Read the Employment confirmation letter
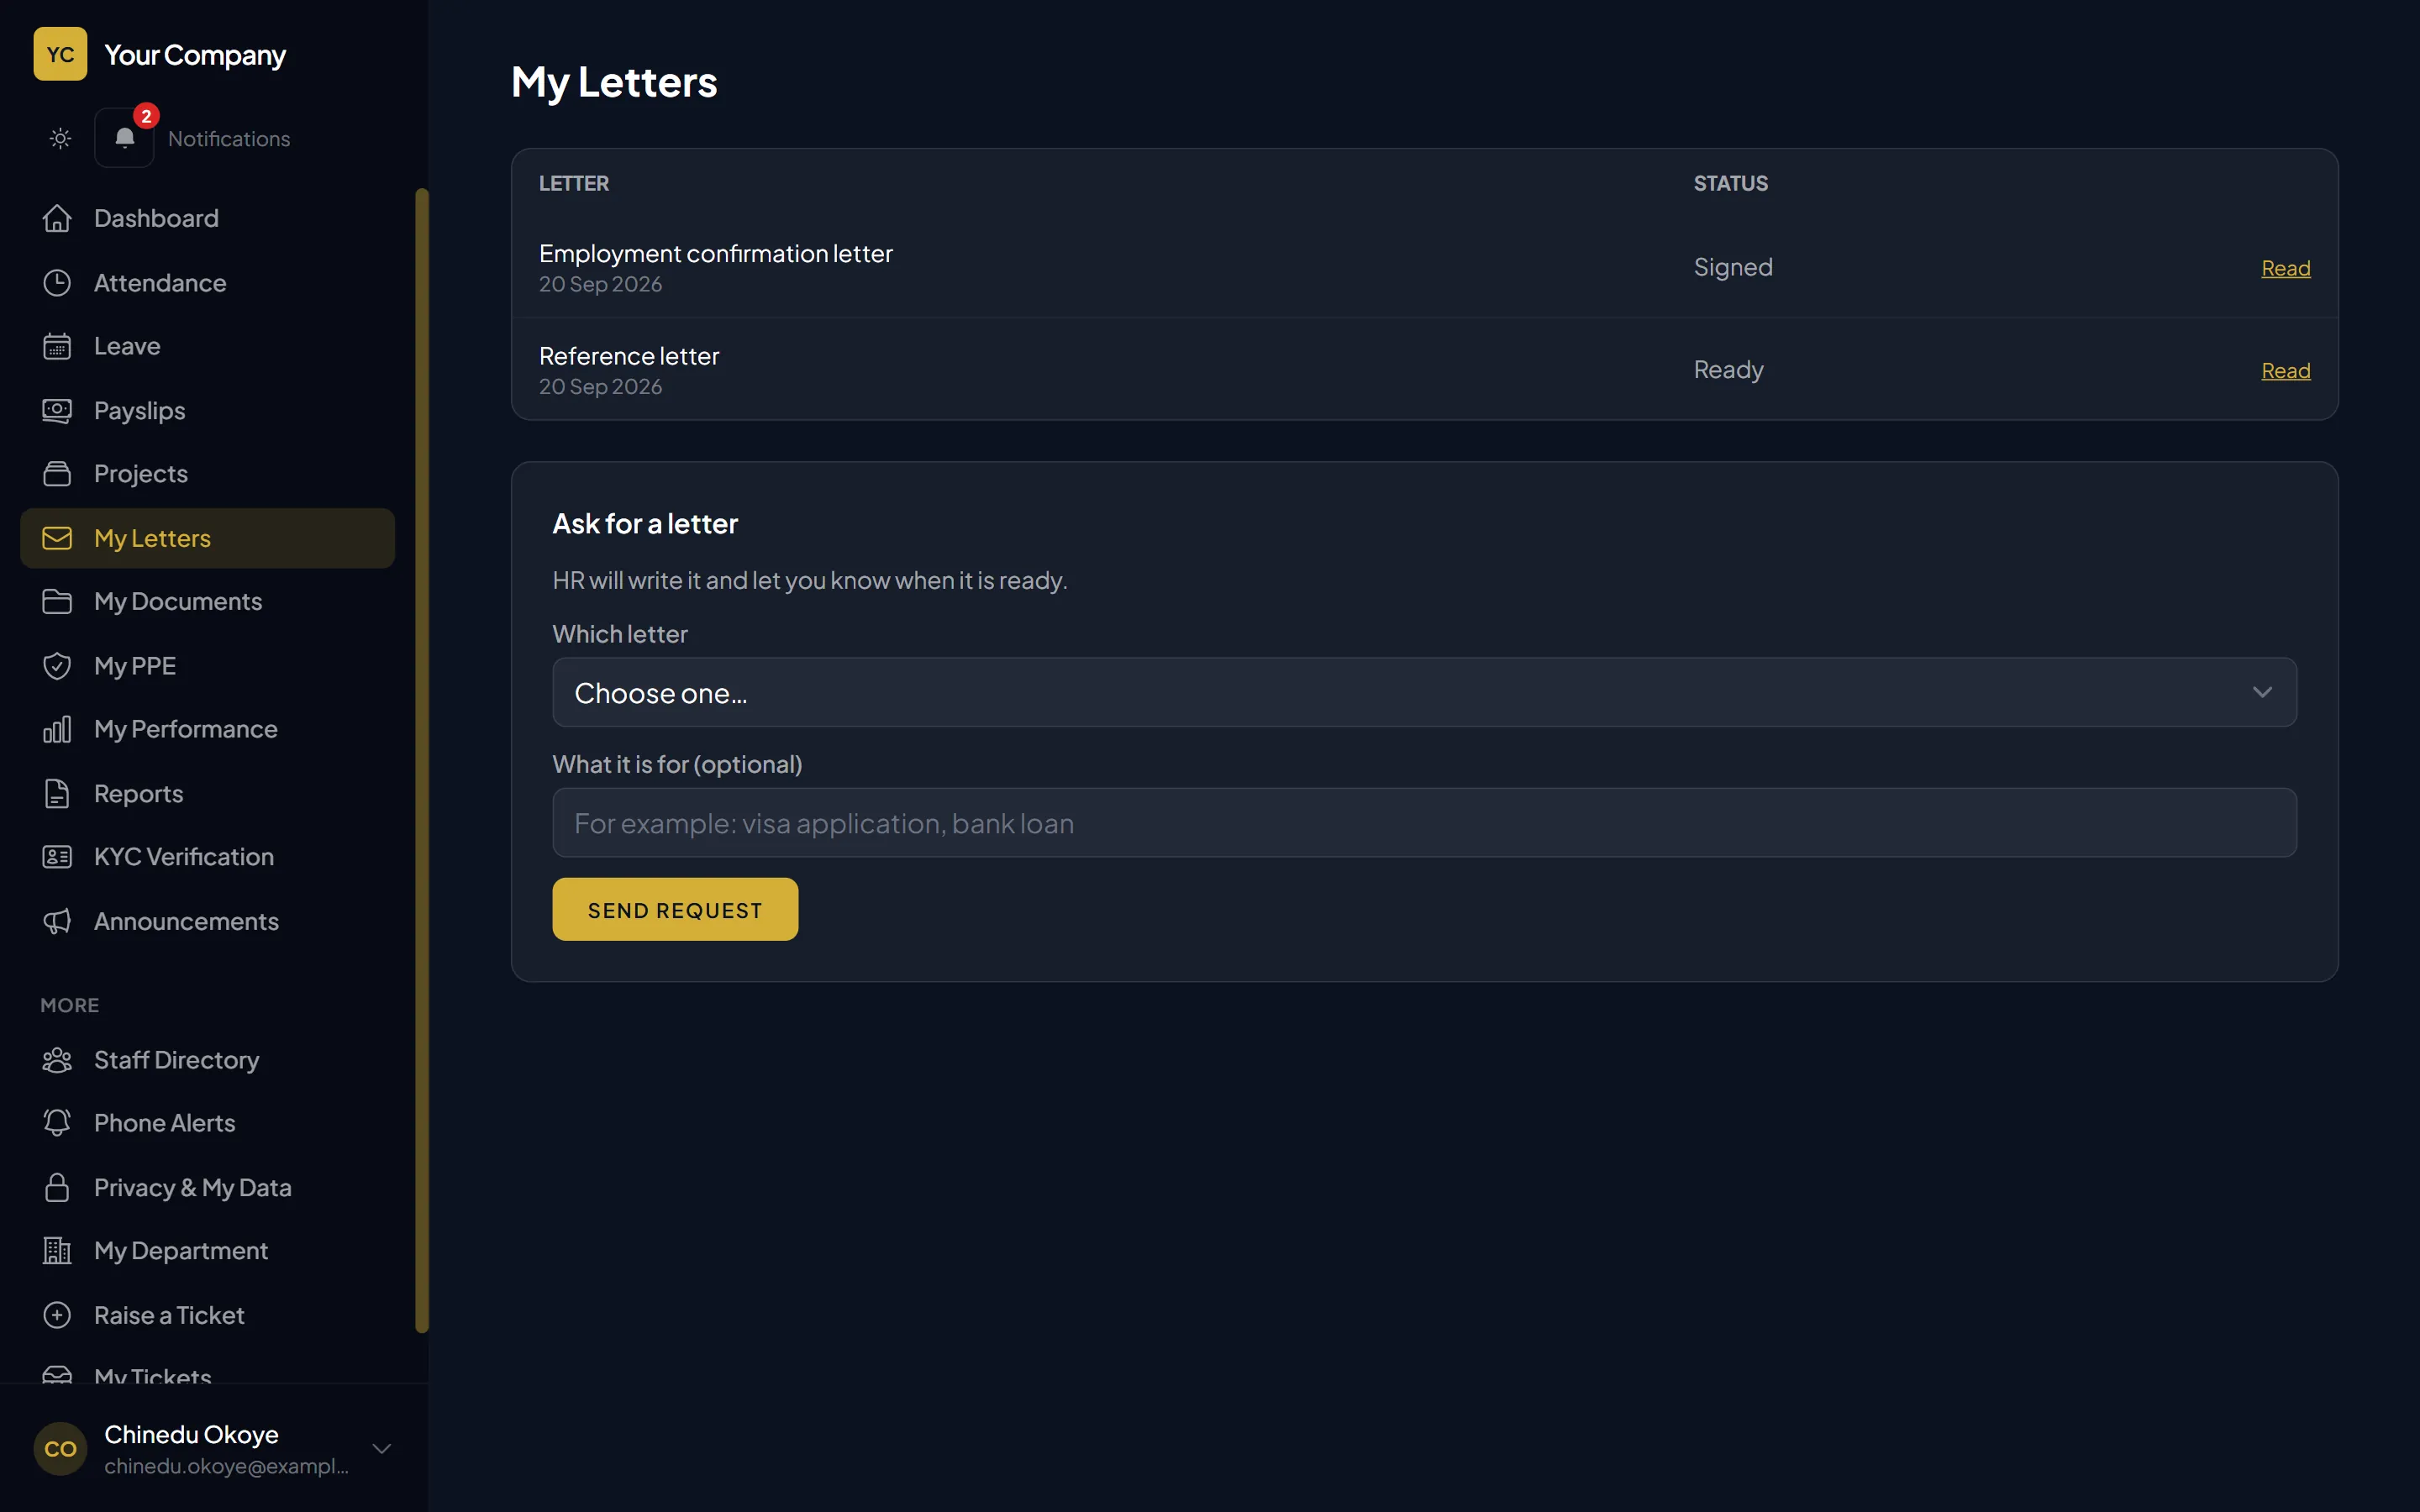Image resolution: width=2420 pixels, height=1512 pixels. click(x=2285, y=268)
